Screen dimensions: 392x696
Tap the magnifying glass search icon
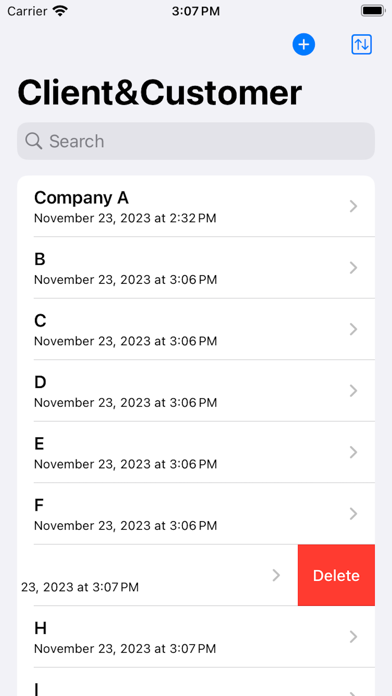tap(34, 141)
